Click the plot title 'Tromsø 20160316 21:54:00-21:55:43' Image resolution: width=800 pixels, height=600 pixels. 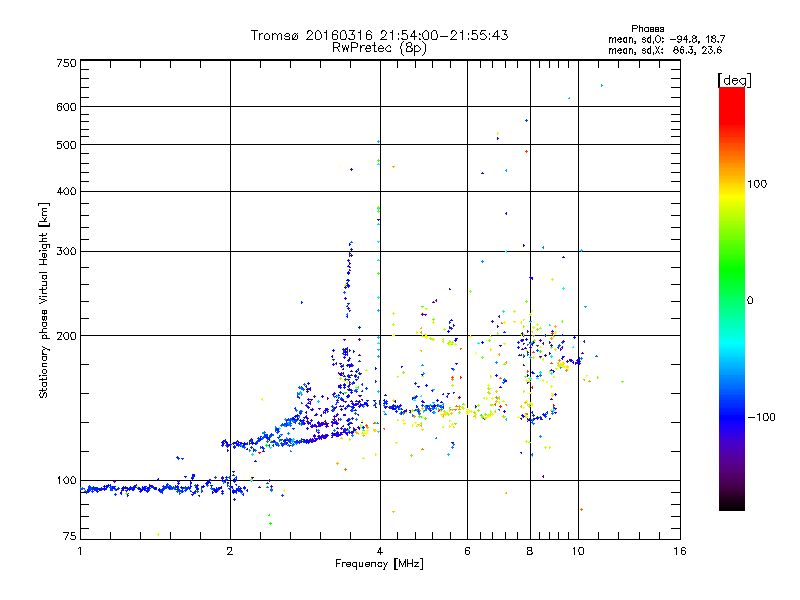point(379,35)
